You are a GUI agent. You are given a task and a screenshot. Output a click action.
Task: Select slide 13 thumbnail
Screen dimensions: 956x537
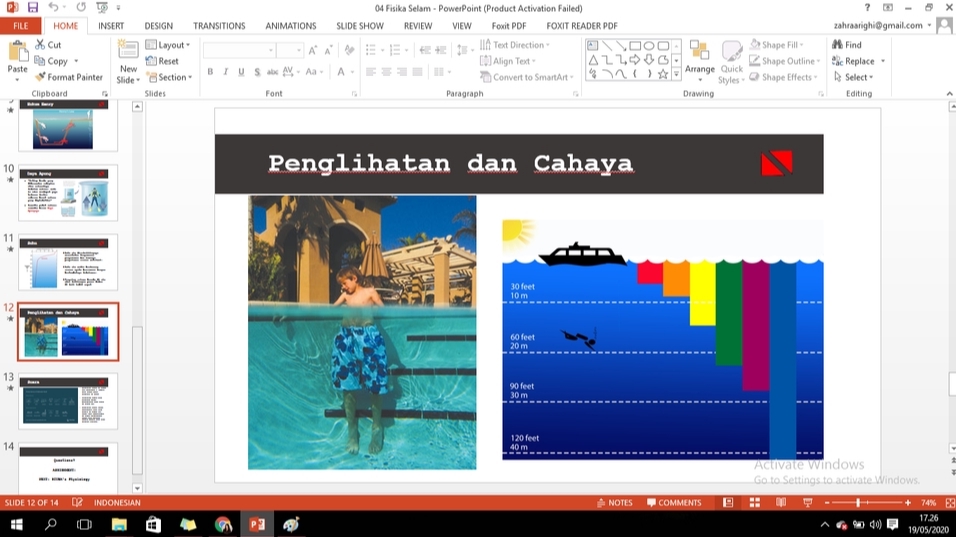(x=68, y=402)
